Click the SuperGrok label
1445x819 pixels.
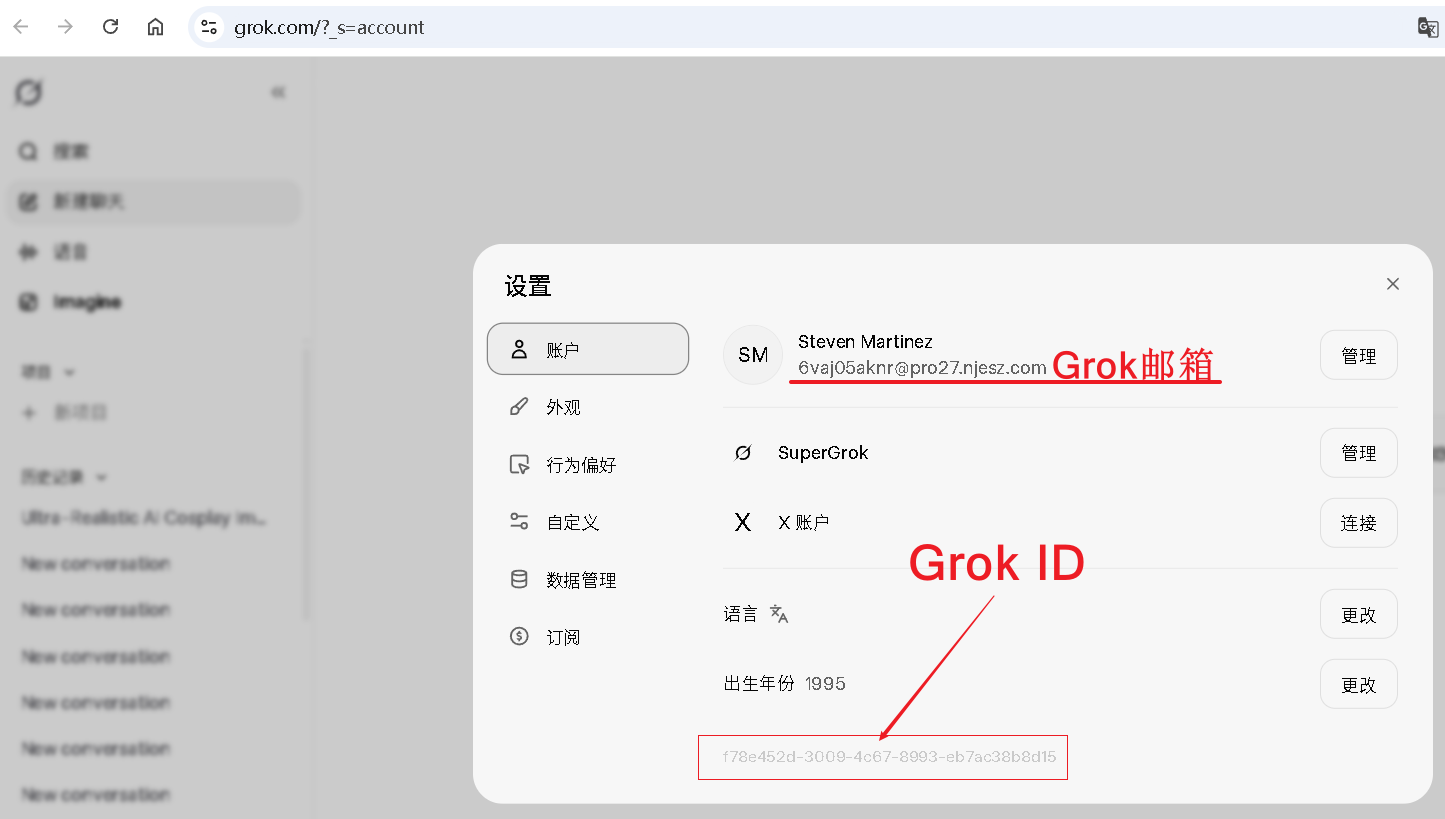[x=823, y=453]
